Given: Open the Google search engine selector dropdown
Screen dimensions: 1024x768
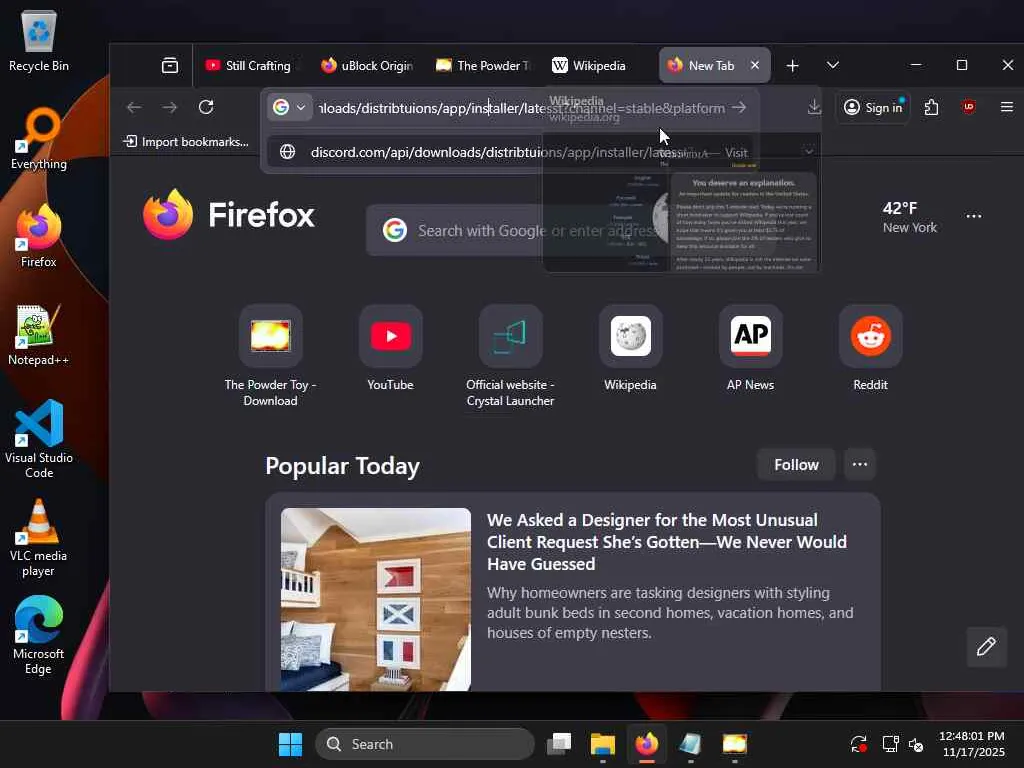Looking at the screenshot, I should tap(289, 108).
